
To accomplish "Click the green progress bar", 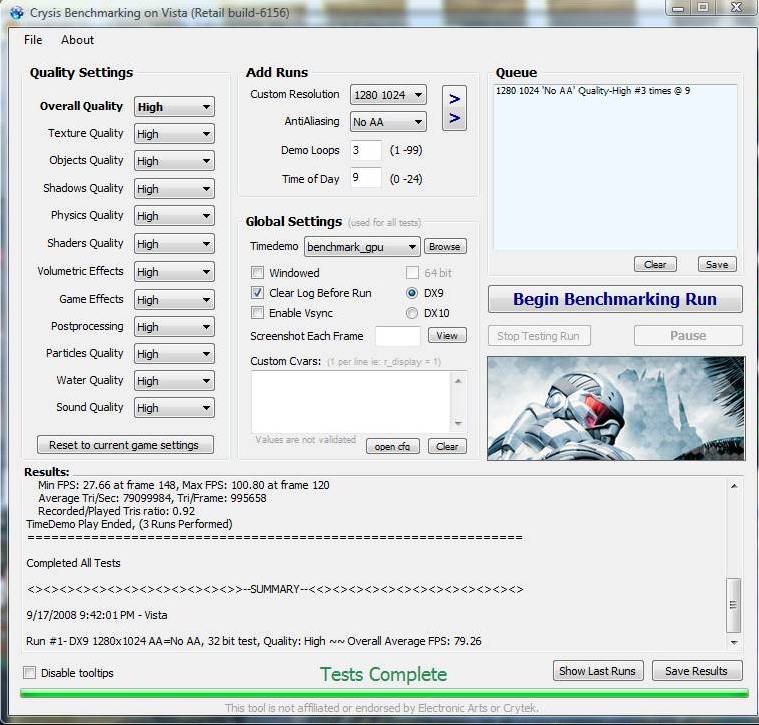I will click(x=384, y=693).
